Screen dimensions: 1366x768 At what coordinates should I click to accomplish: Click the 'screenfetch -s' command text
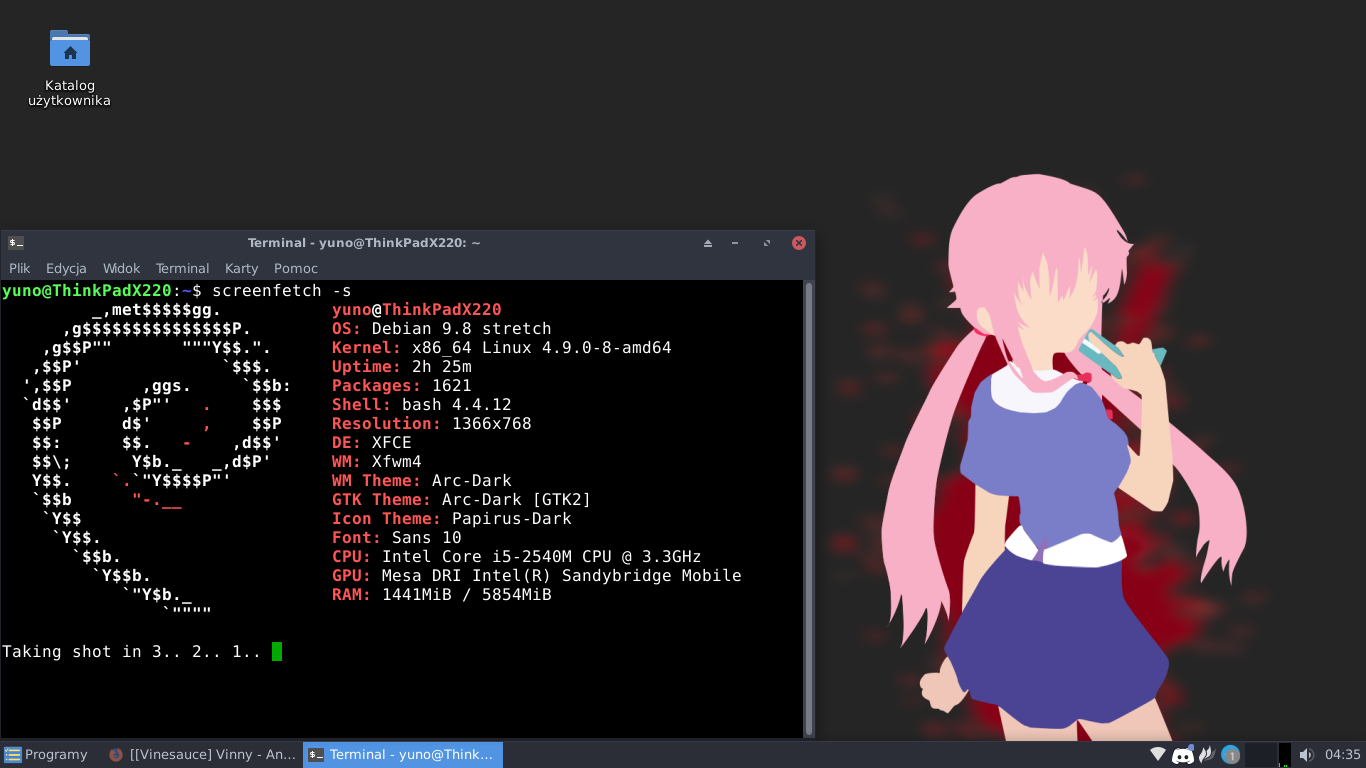tap(282, 291)
